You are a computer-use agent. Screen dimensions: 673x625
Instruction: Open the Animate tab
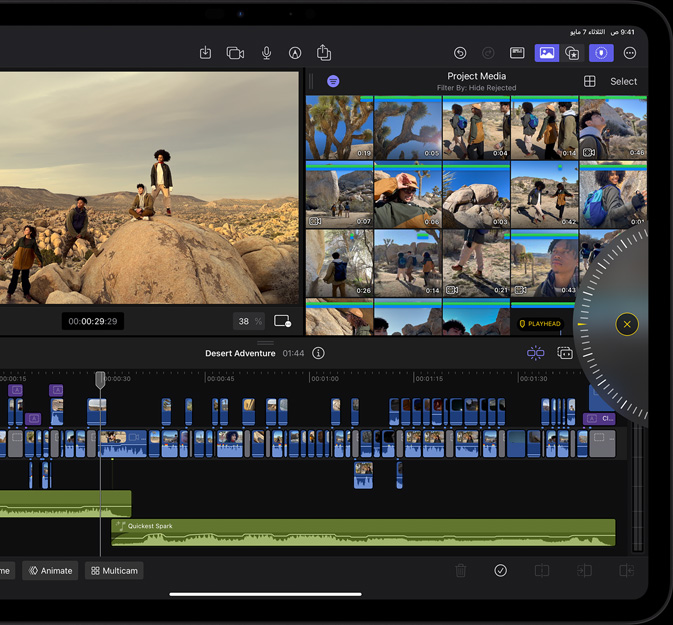50,571
